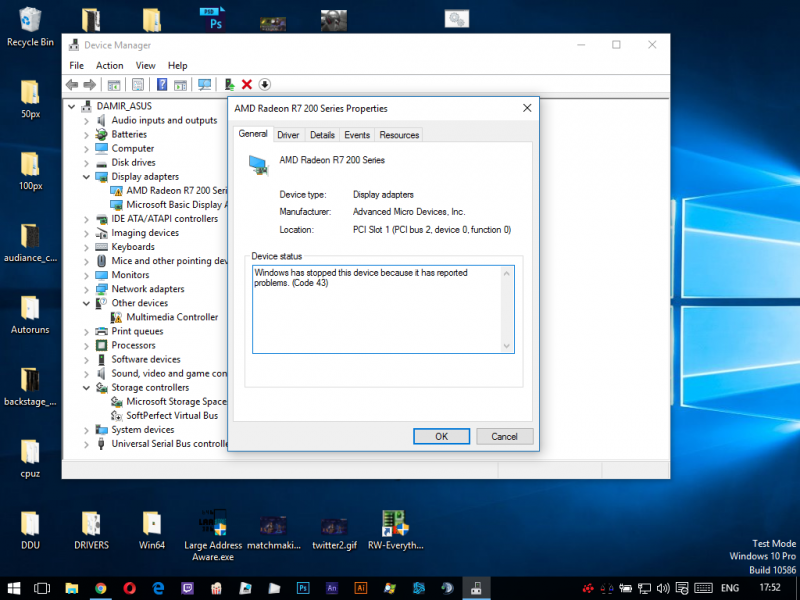This screenshot has height=600, width=800.
Task: Expand Audio inputs and outputs
Action: click(x=86, y=121)
